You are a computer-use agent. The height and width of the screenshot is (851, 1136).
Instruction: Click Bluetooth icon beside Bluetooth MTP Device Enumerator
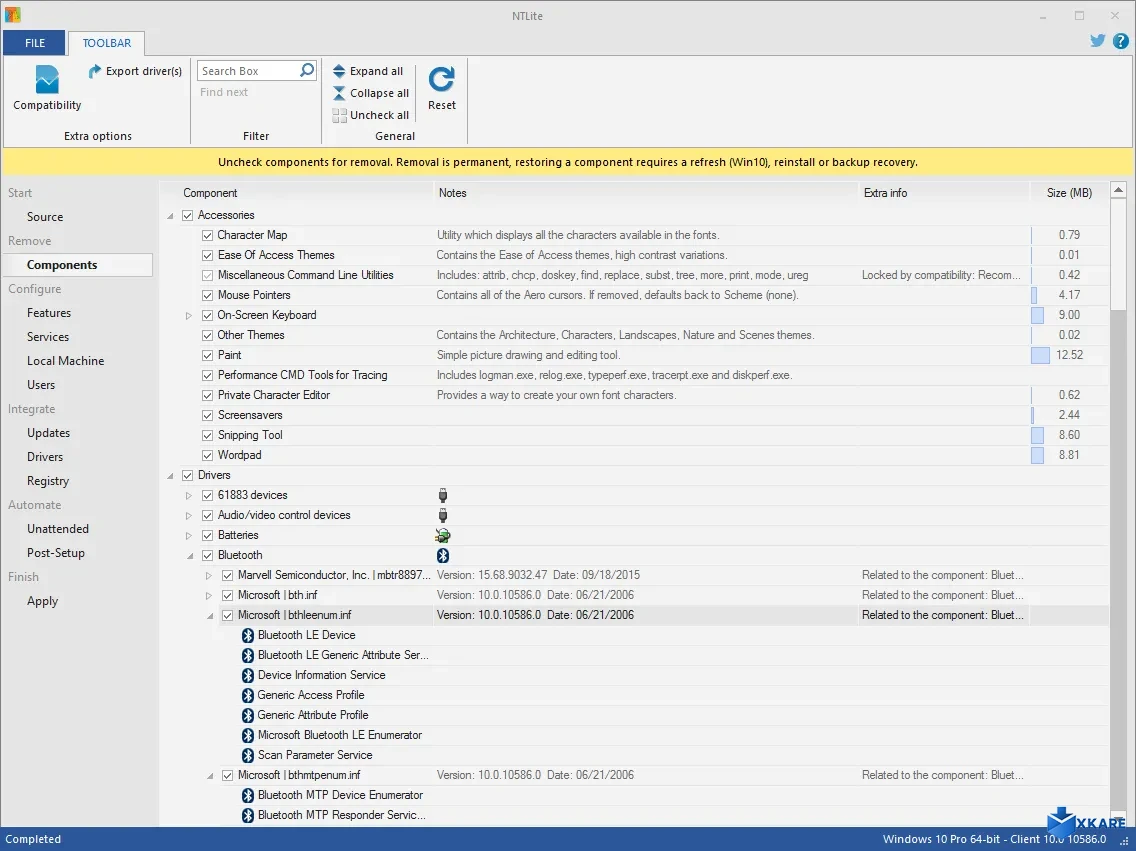coord(248,795)
